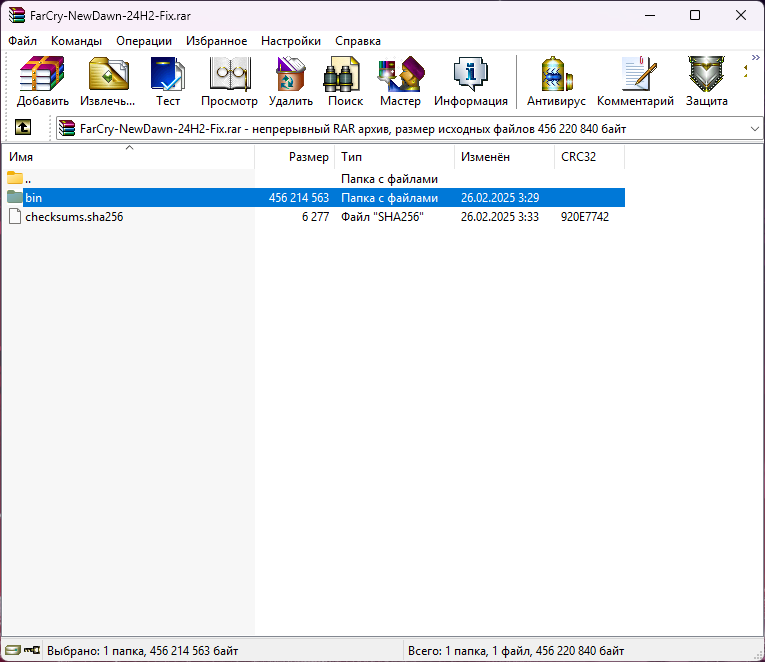
Task: Launch the Мастер (Wizard) tool
Action: pos(401,81)
